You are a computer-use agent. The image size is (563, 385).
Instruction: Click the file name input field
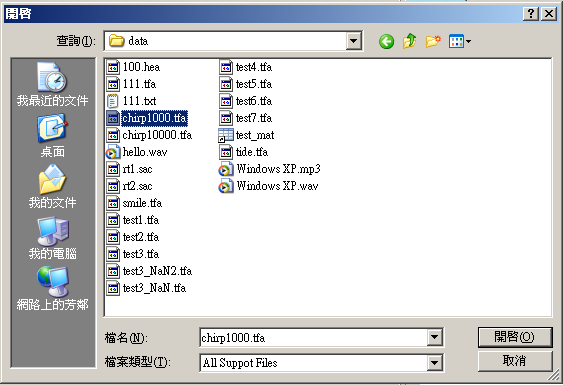pyautogui.click(x=313, y=338)
